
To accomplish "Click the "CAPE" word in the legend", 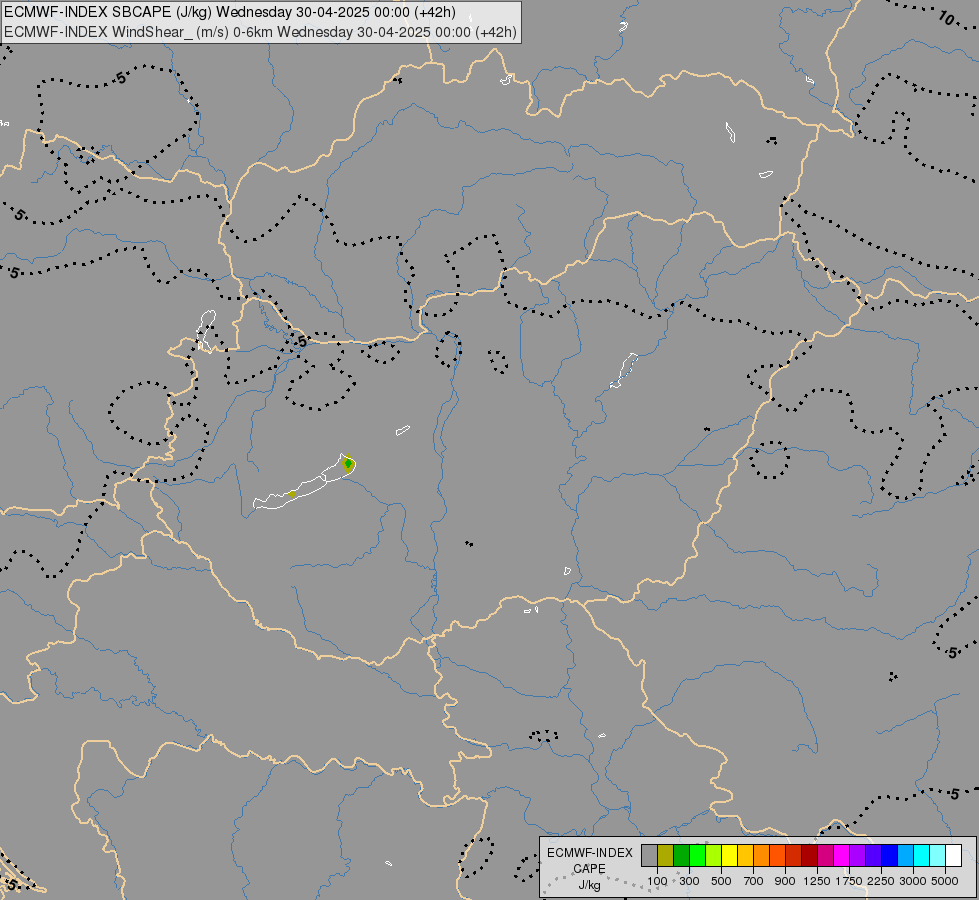I will (589, 869).
